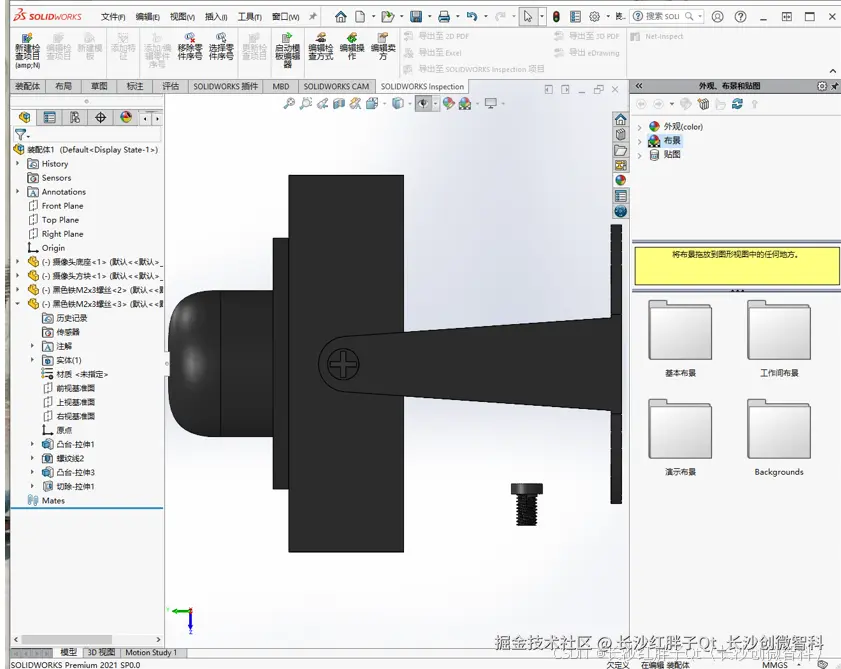Expand the 外观(color) node
Screen dimensions: 841x669
tap(639, 127)
